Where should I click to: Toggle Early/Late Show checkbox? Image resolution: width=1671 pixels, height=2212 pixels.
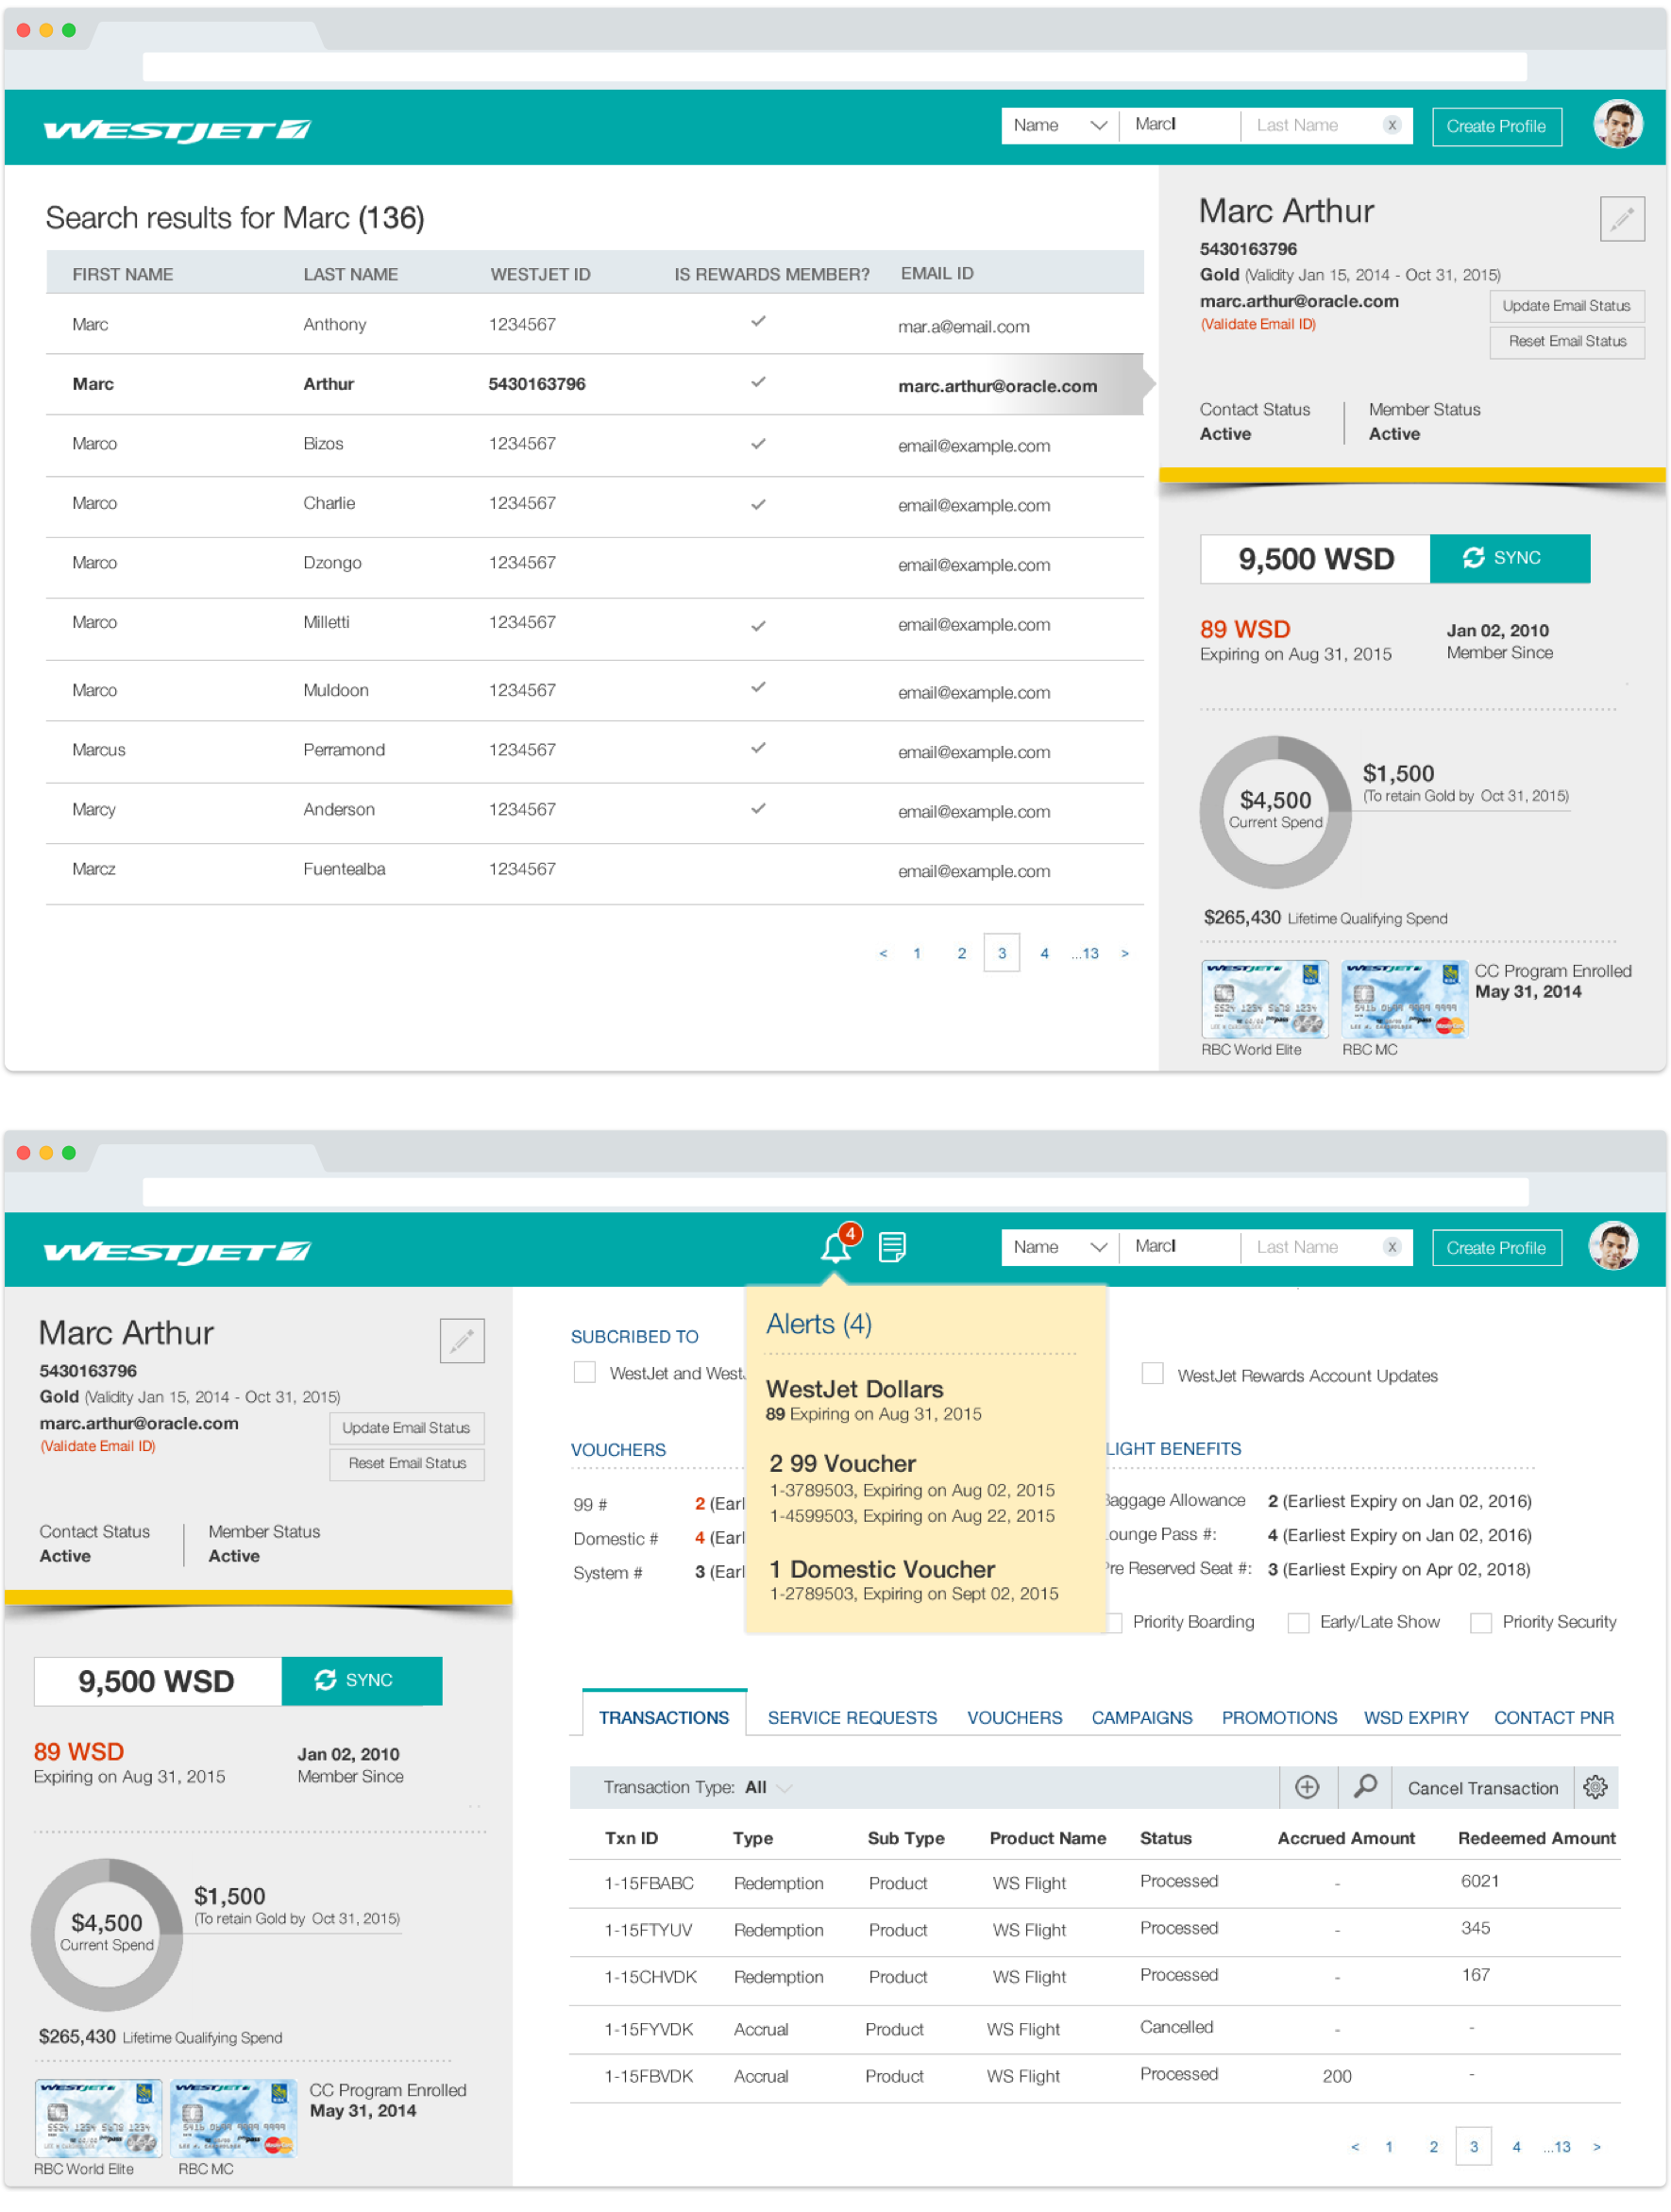[x=1298, y=1622]
